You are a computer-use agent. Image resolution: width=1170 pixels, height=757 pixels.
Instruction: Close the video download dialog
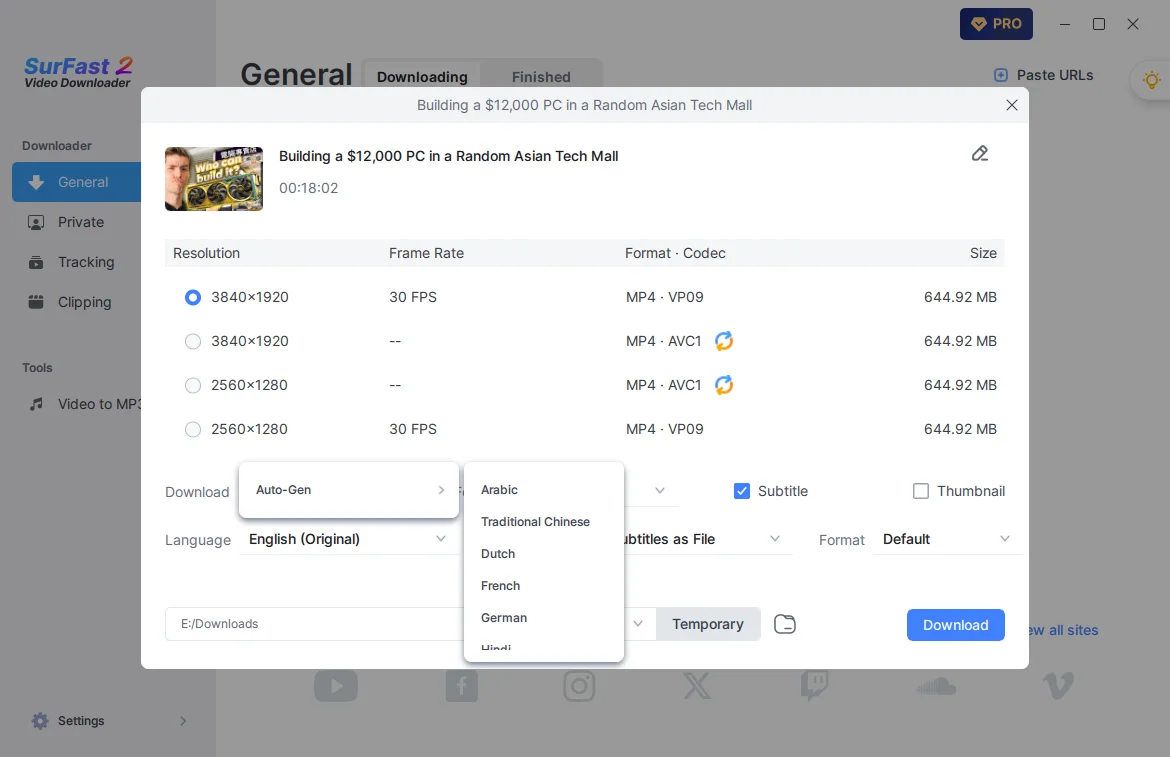(1012, 105)
